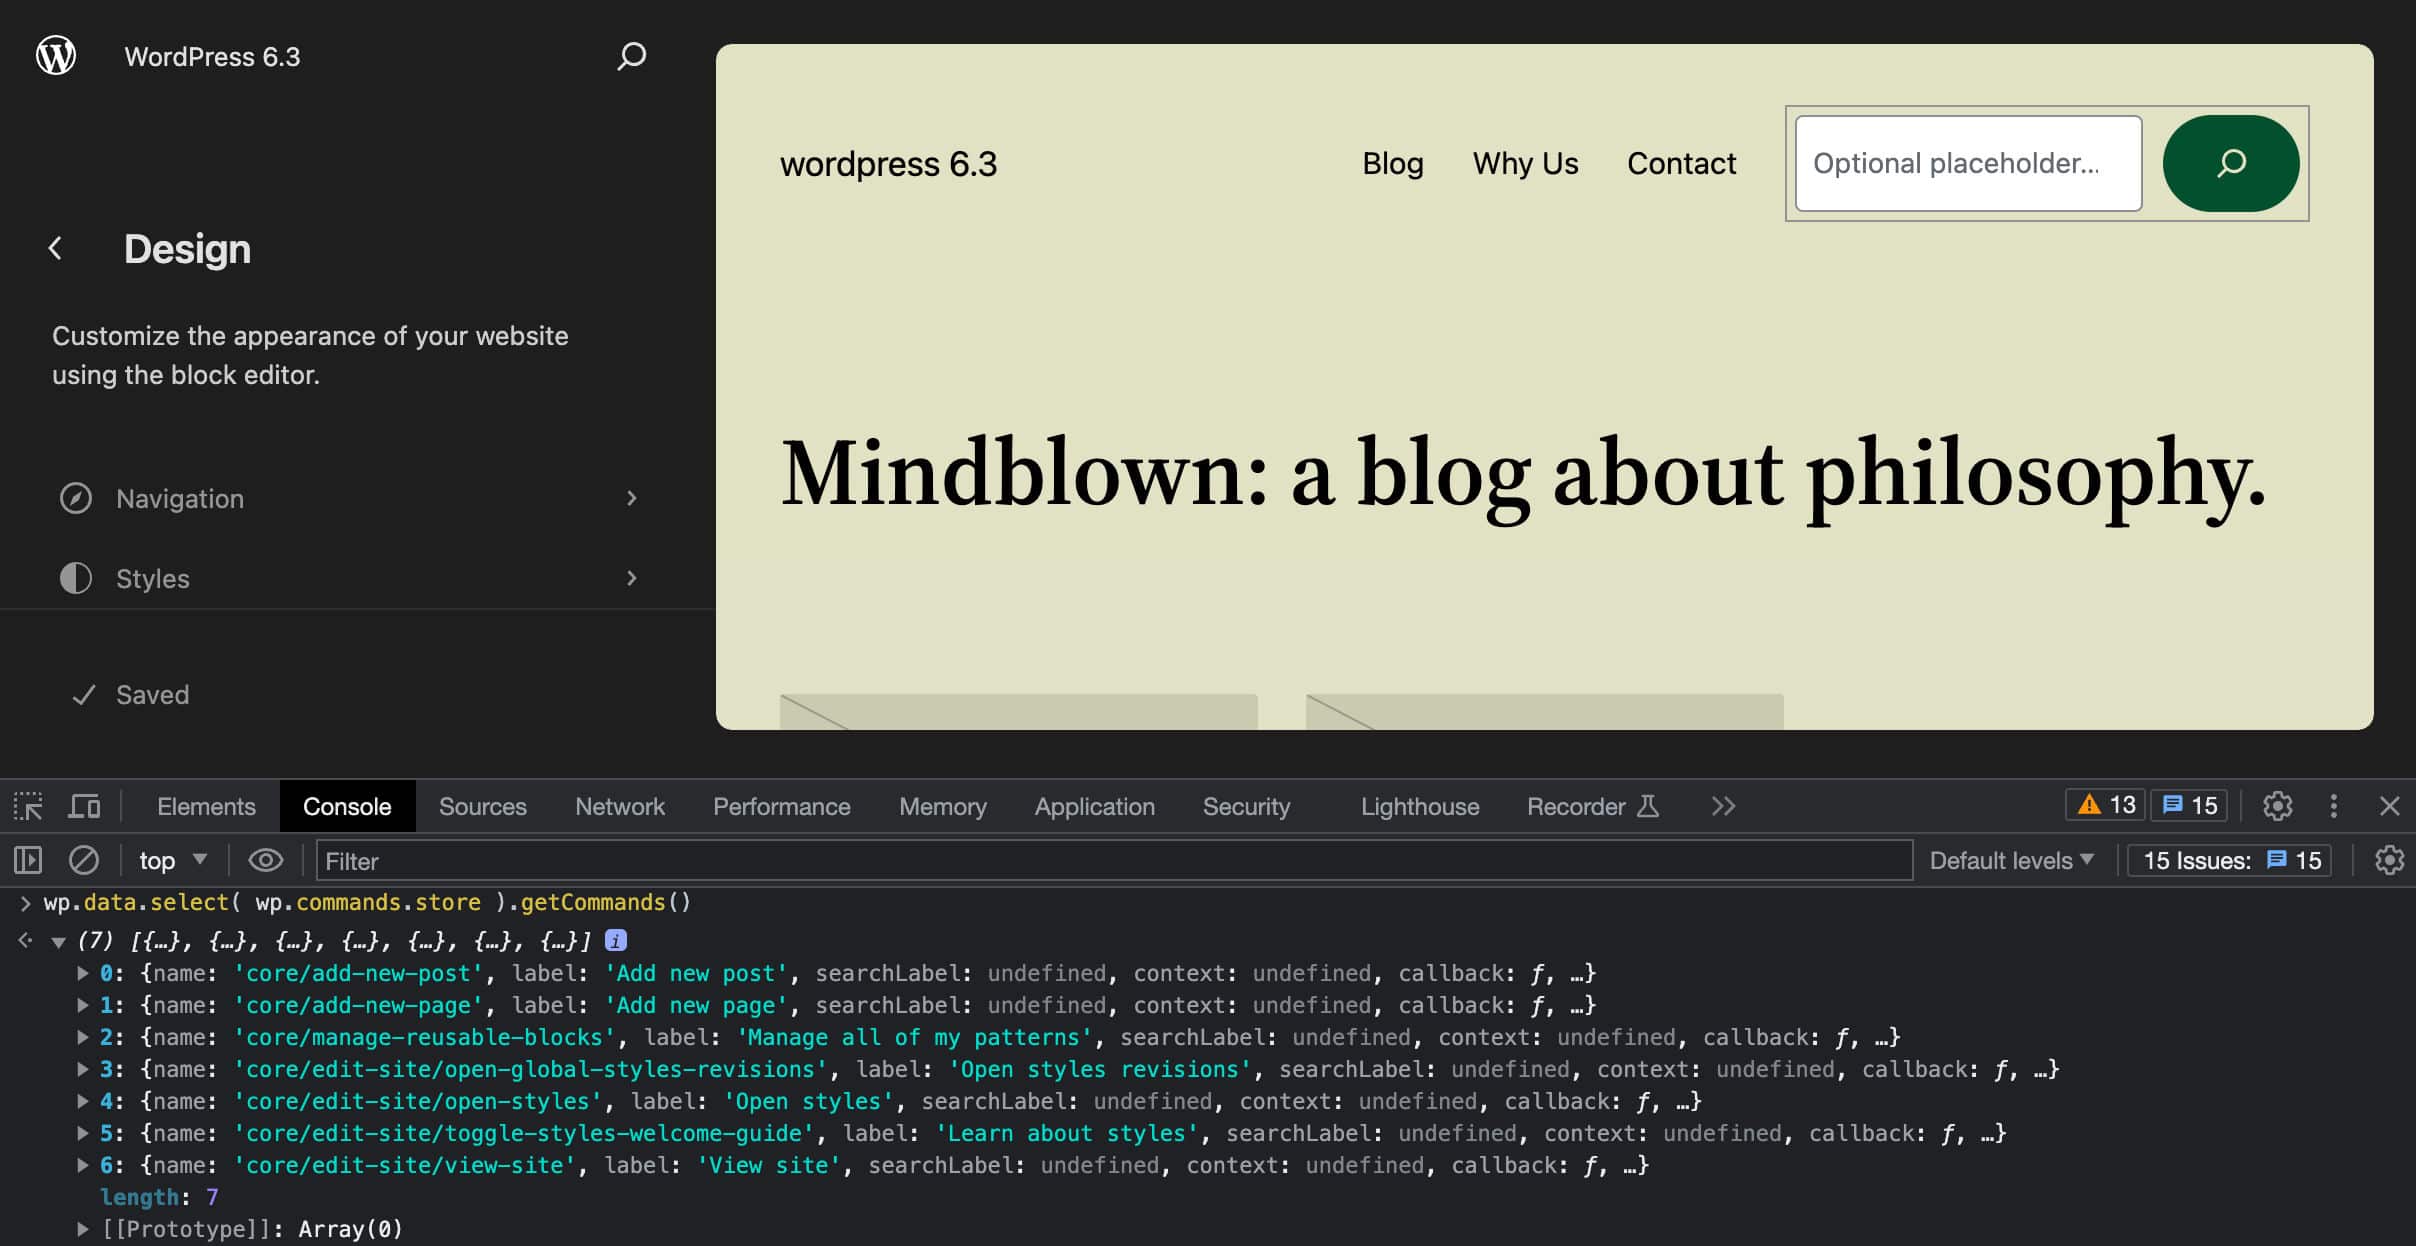Show the 13 console warnings
The height and width of the screenshot is (1246, 2416).
pos(2104,804)
